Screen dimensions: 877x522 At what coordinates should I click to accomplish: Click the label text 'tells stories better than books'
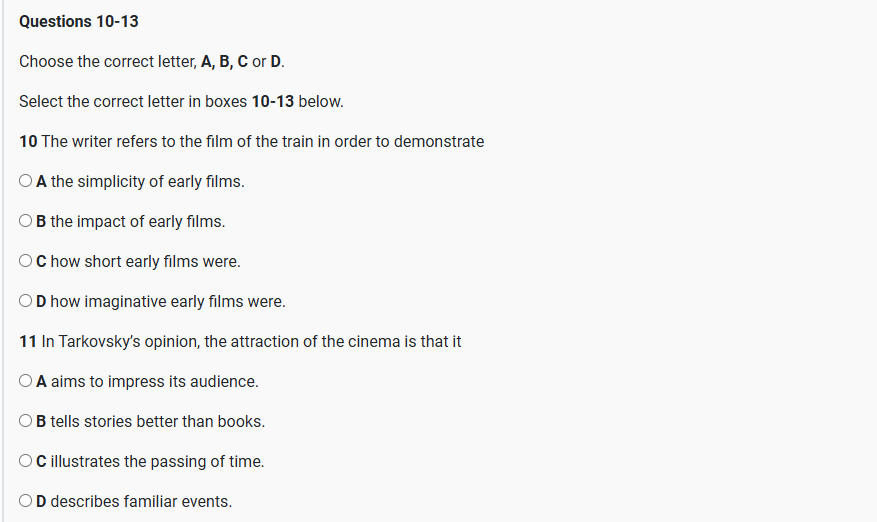[157, 421]
